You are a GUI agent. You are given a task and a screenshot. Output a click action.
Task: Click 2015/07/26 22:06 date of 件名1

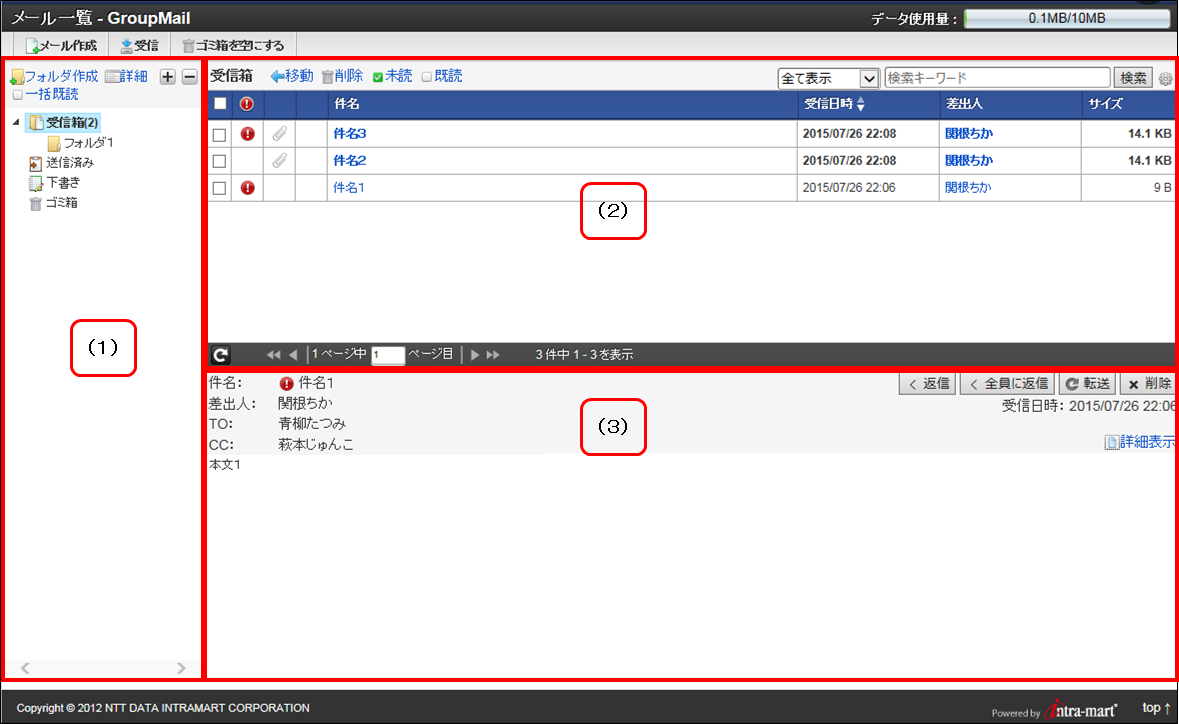tap(849, 188)
